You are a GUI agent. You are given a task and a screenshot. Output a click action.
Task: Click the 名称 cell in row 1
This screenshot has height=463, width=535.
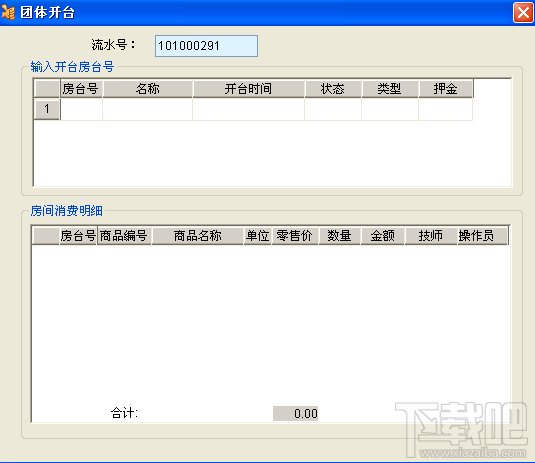[x=147, y=109]
